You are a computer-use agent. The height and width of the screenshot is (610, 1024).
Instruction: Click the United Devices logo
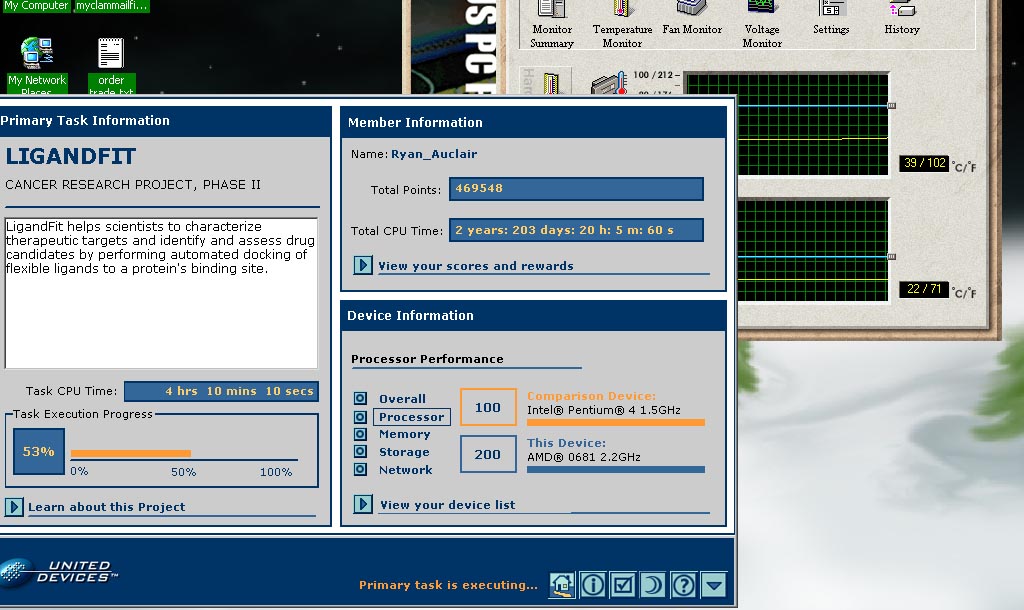(x=59, y=572)
